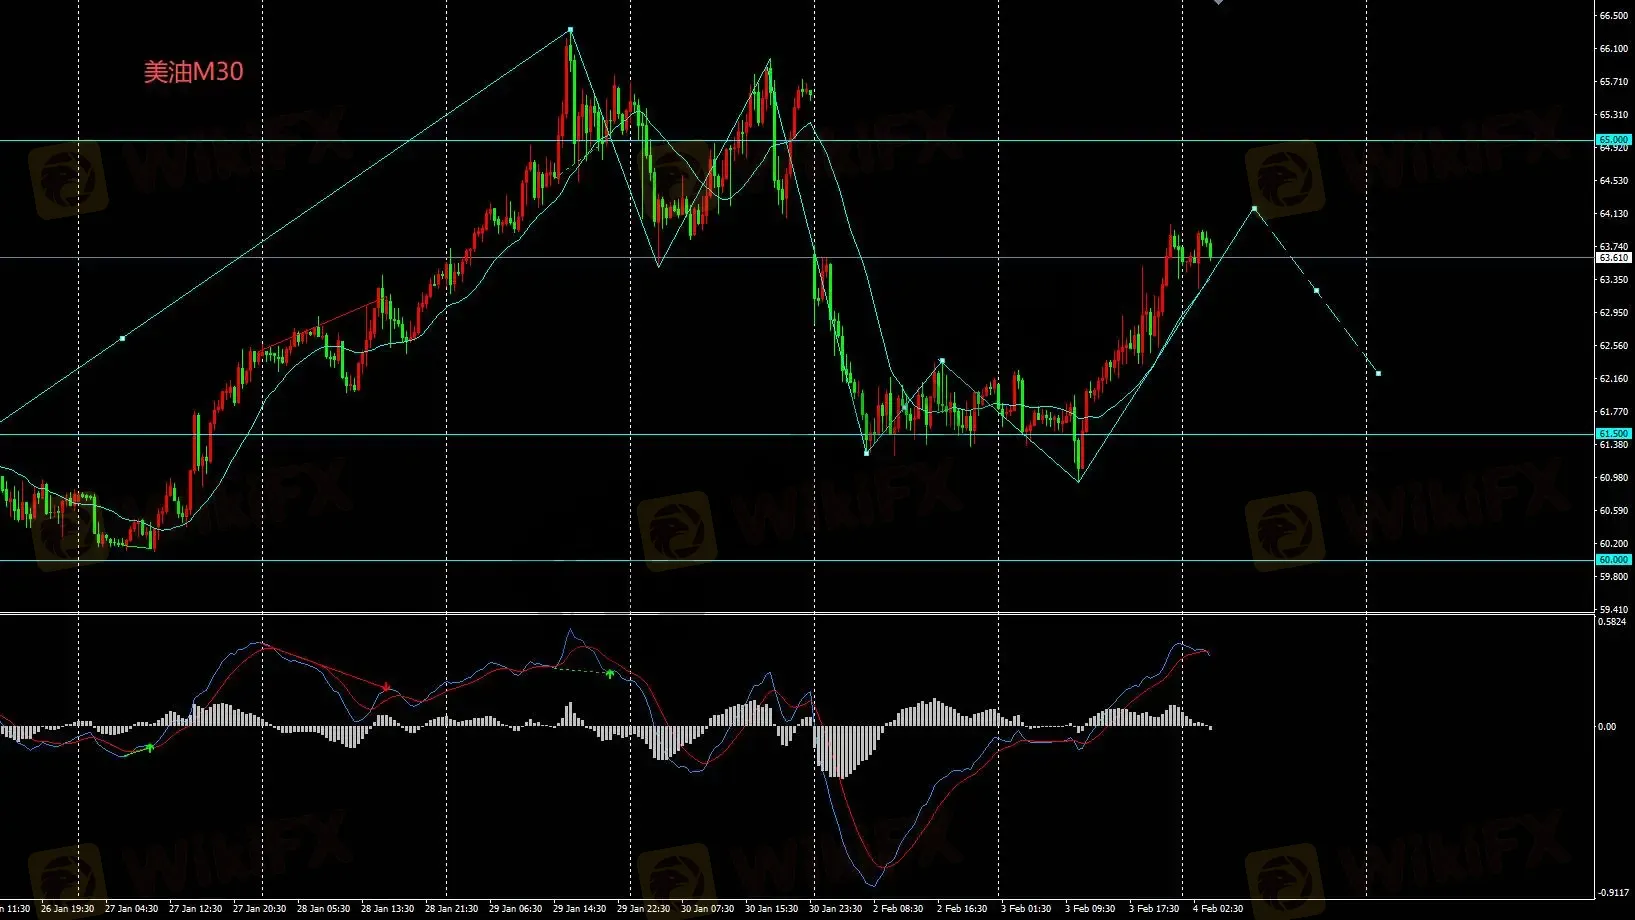Click the middle anchor on the dashed projection line
Image resolution: width=1635 pixels, height=920 pixels.
pos(1316,291)
